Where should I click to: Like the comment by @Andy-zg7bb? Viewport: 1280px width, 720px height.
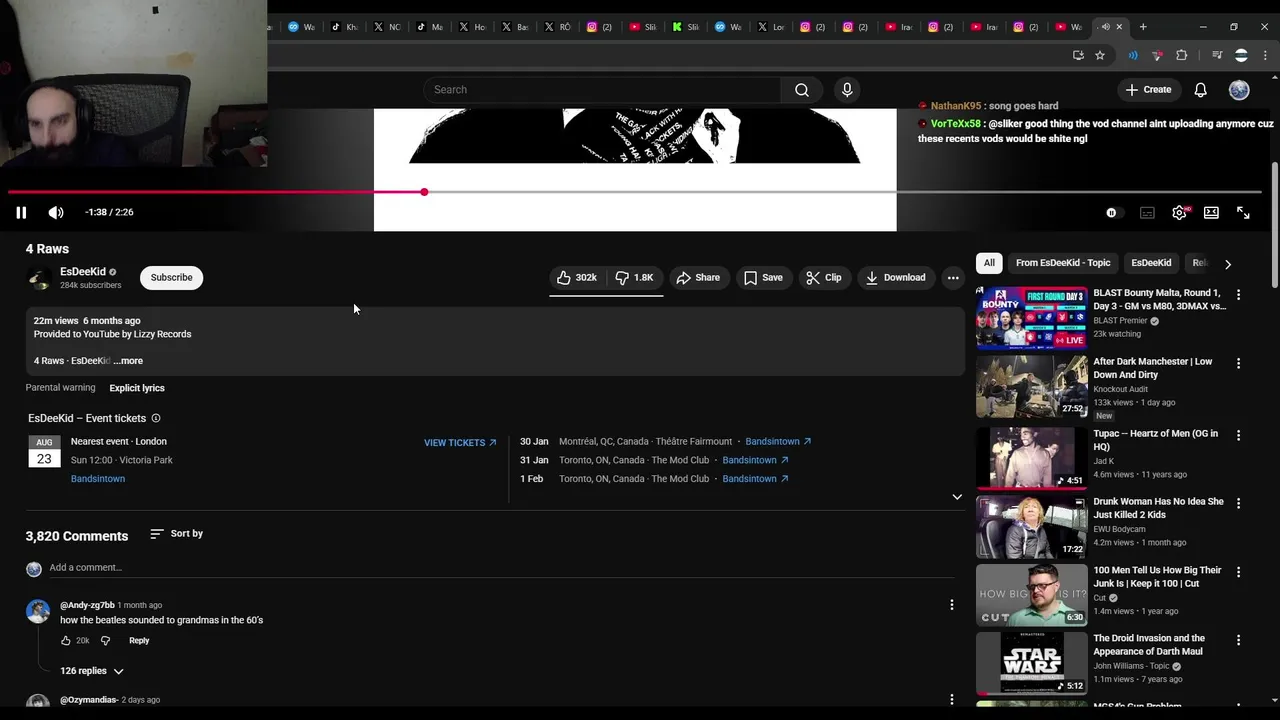pyautogui.click(x=66, y=641)
